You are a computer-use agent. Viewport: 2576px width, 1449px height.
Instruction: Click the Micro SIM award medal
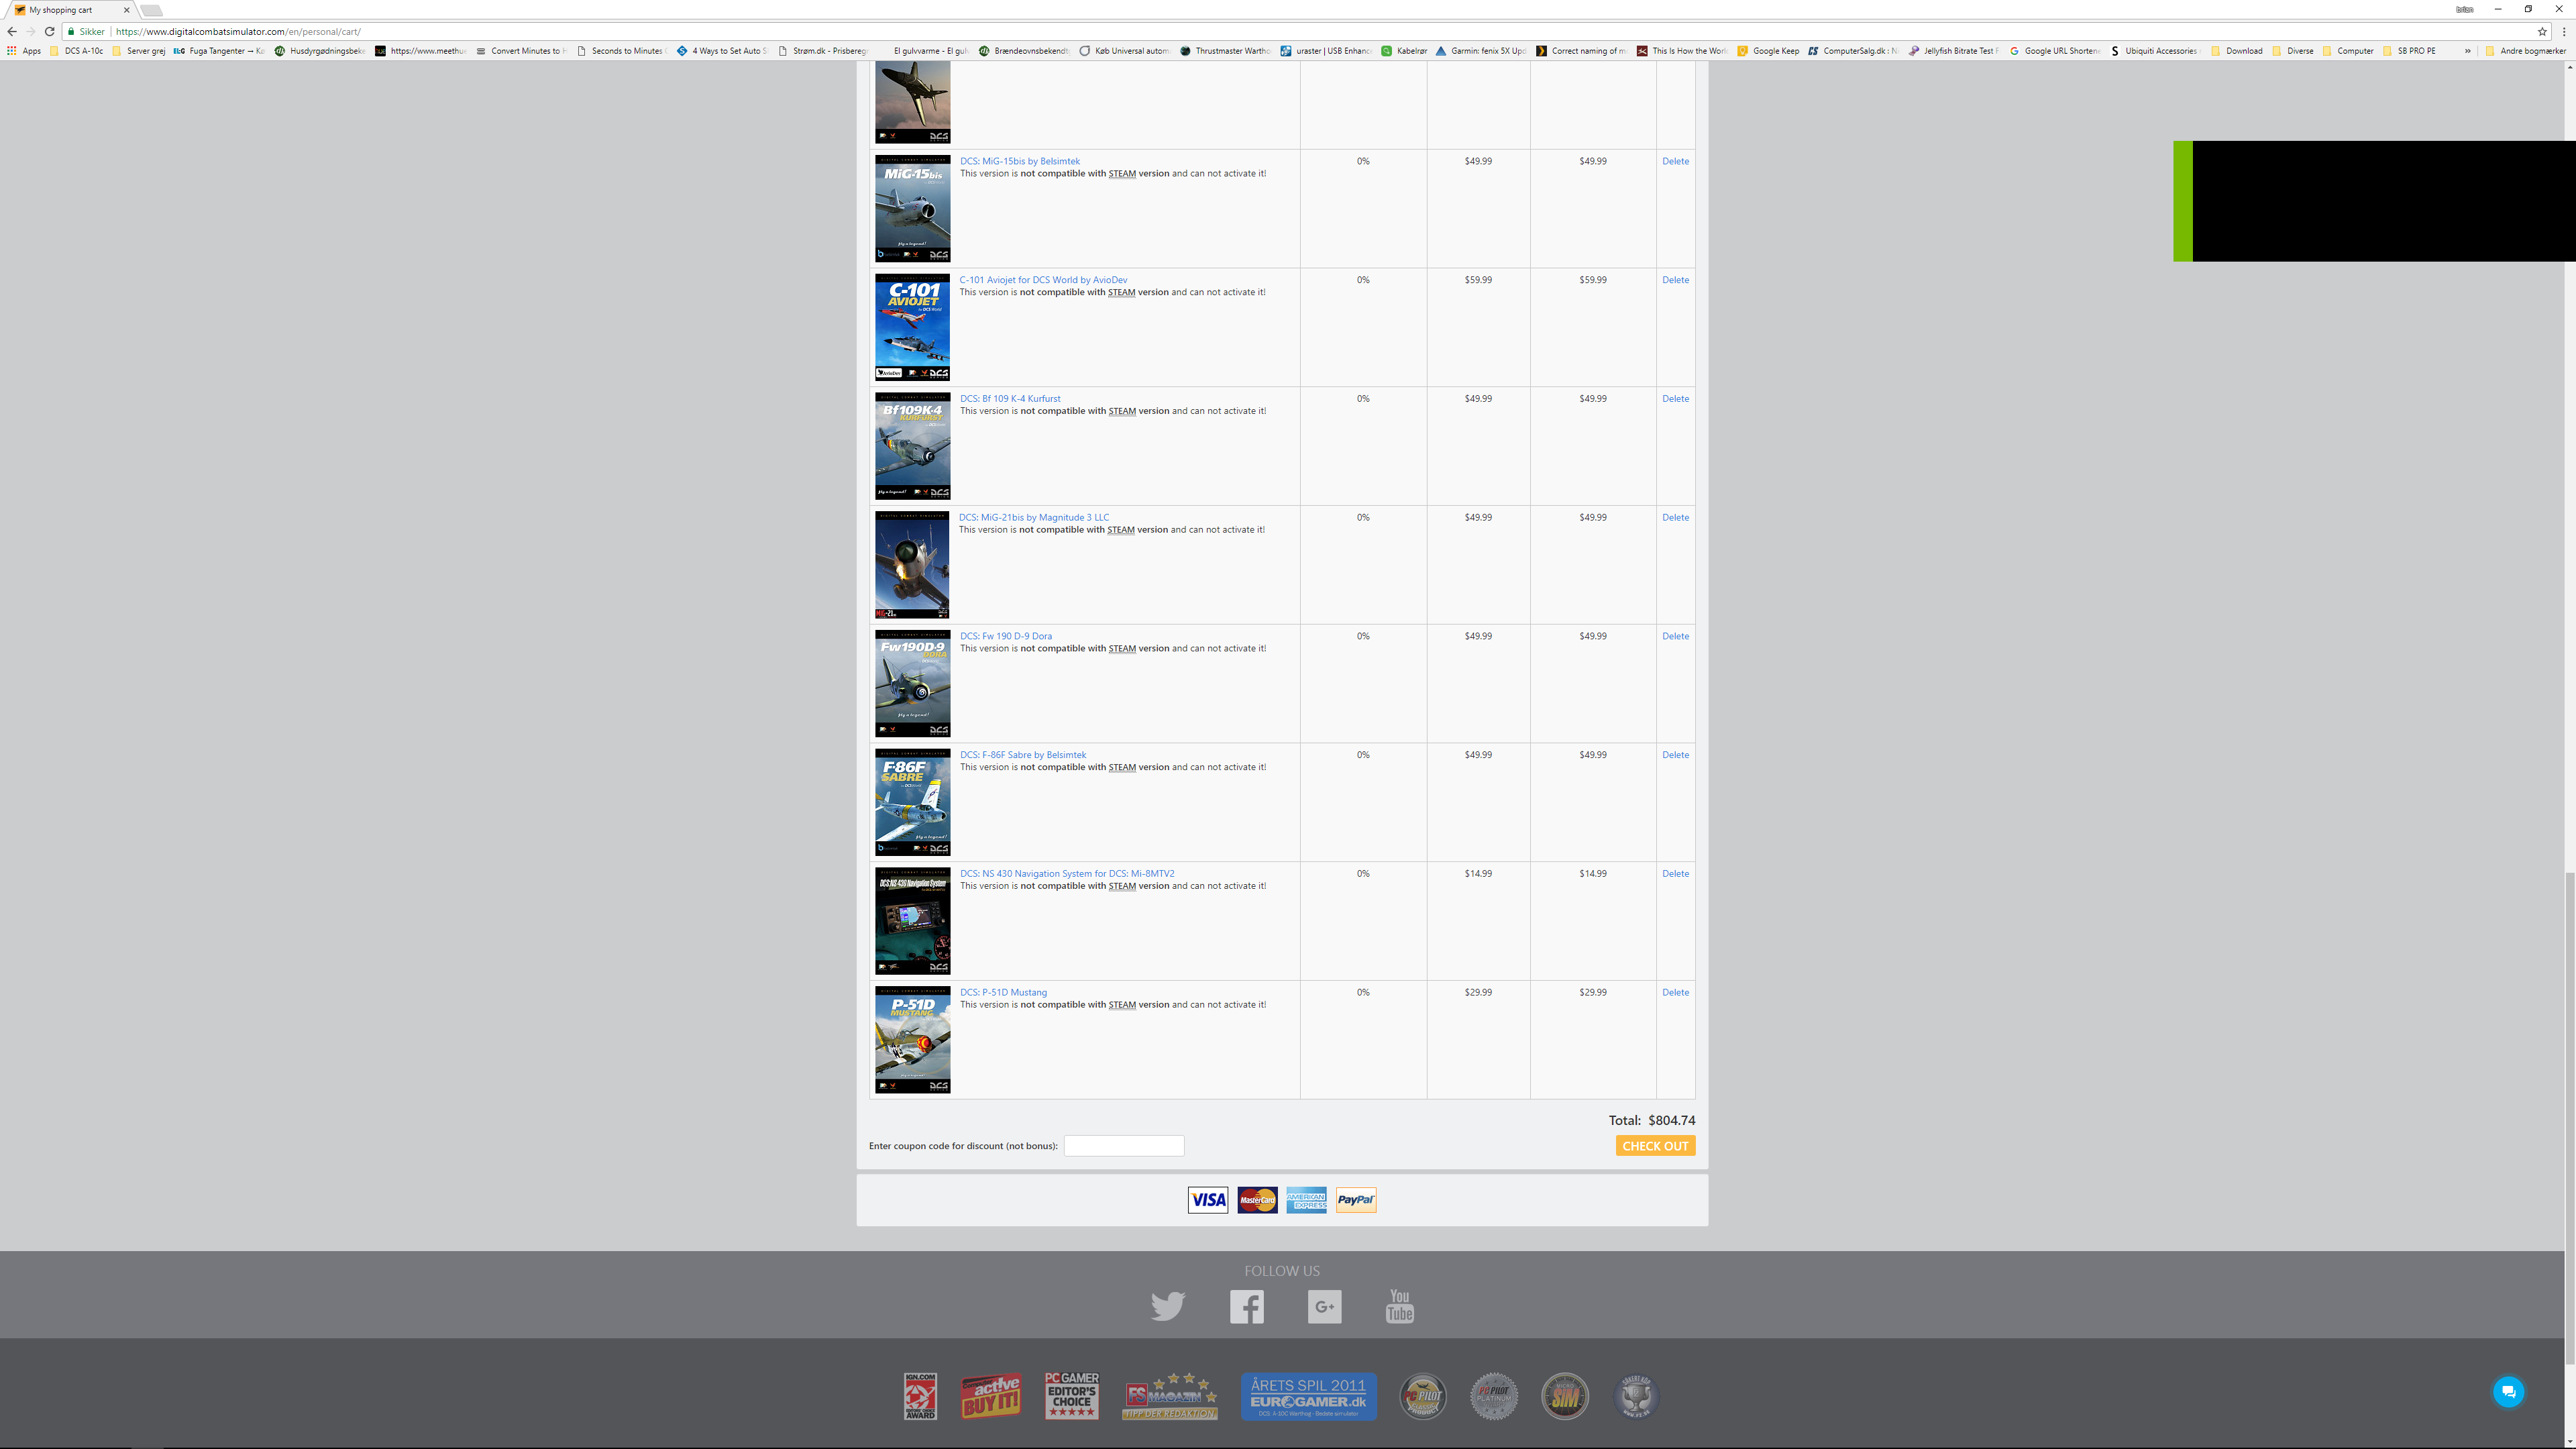click(x=1565, y=1396)
